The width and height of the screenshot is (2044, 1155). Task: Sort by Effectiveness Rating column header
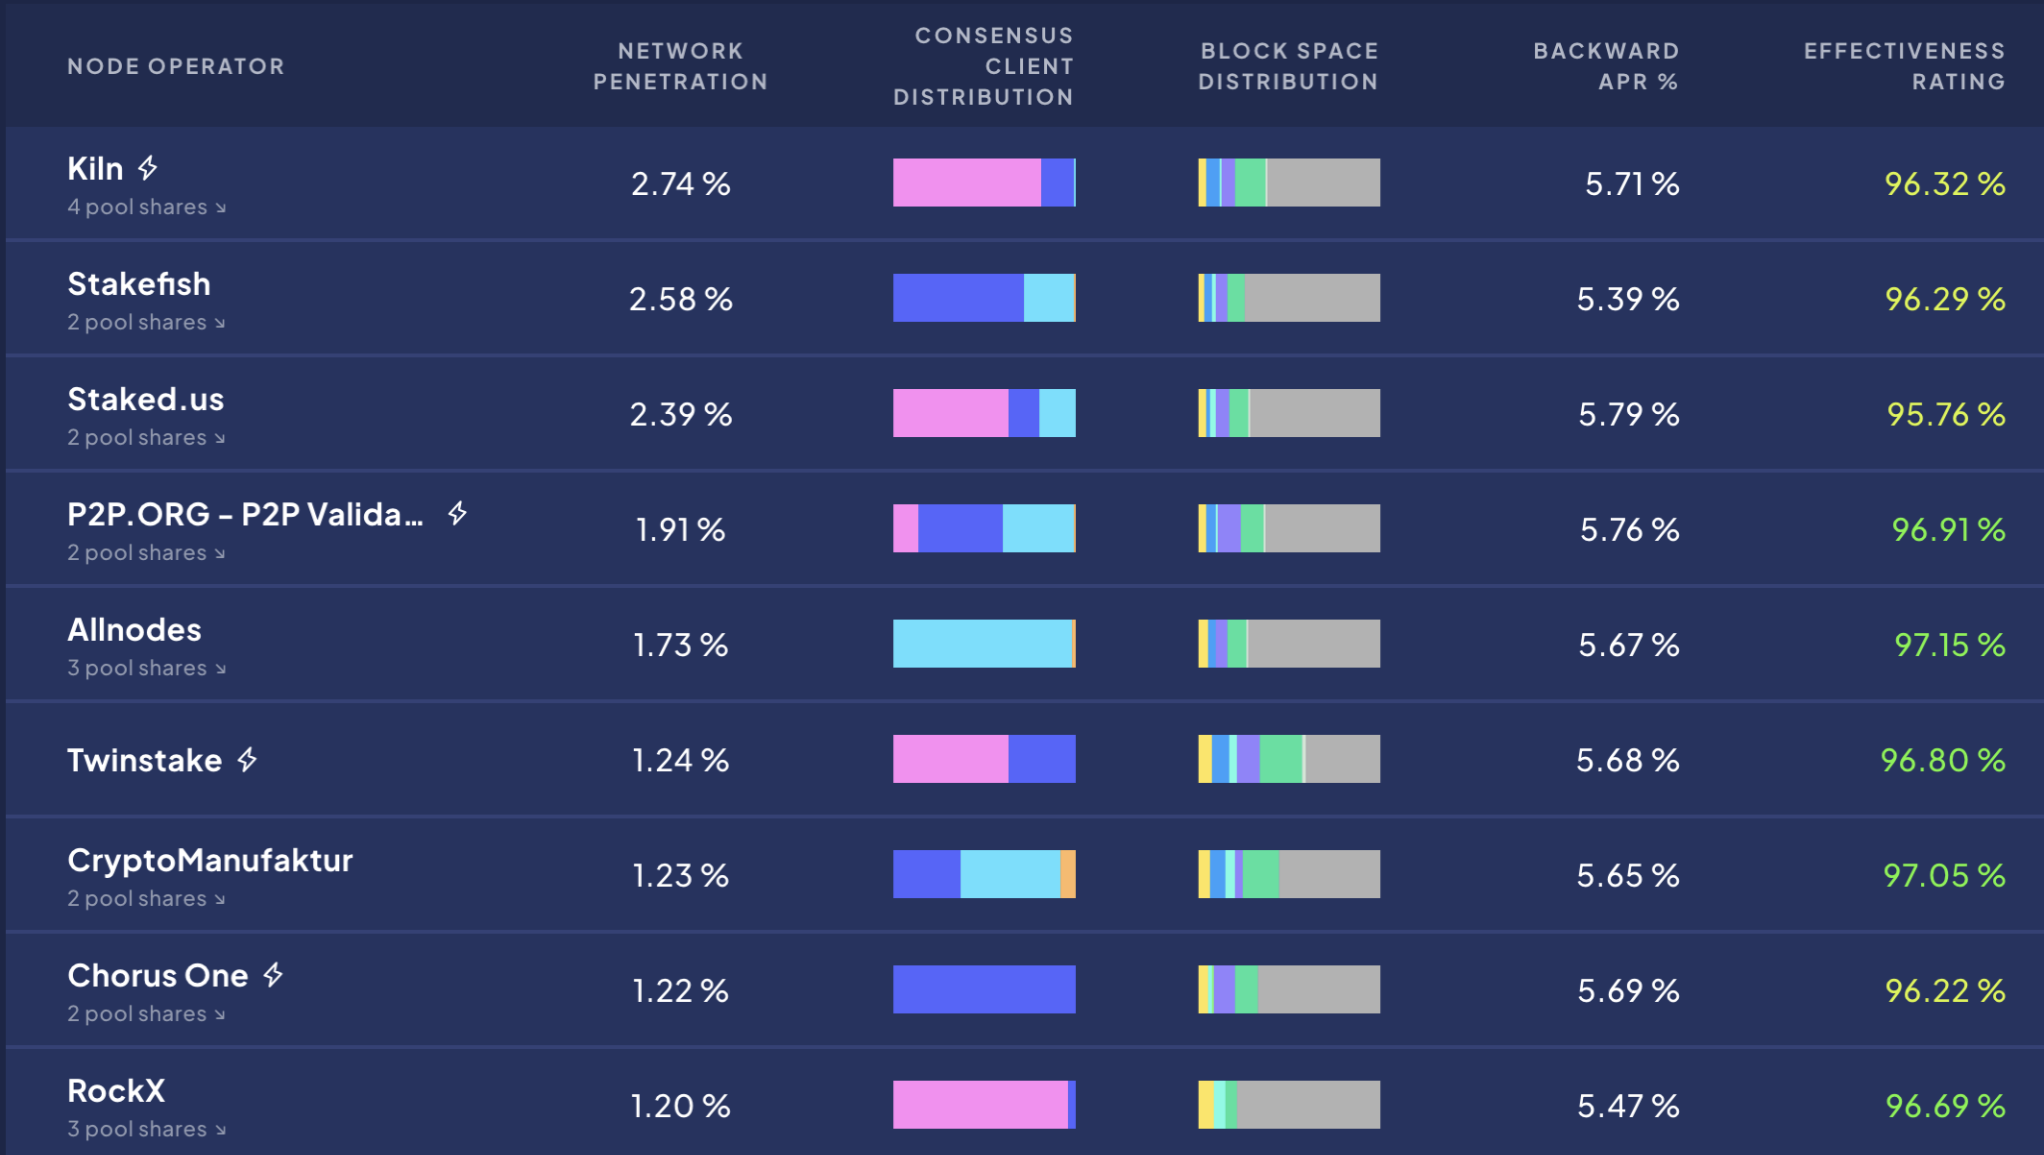click(1904, 66)
